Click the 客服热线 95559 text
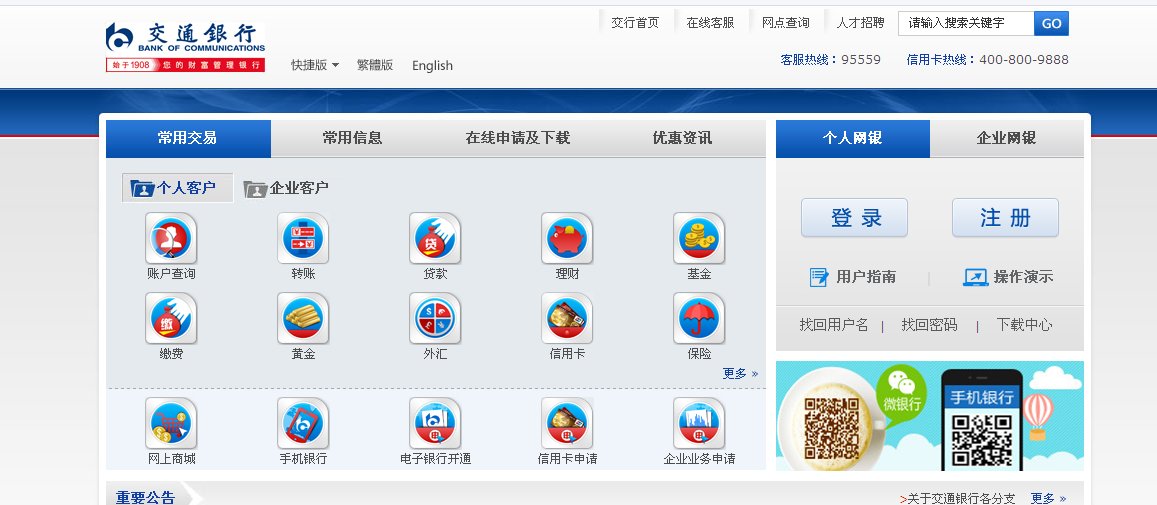The height and width of the screenshot is (505, 1157). tap(831, 60)
